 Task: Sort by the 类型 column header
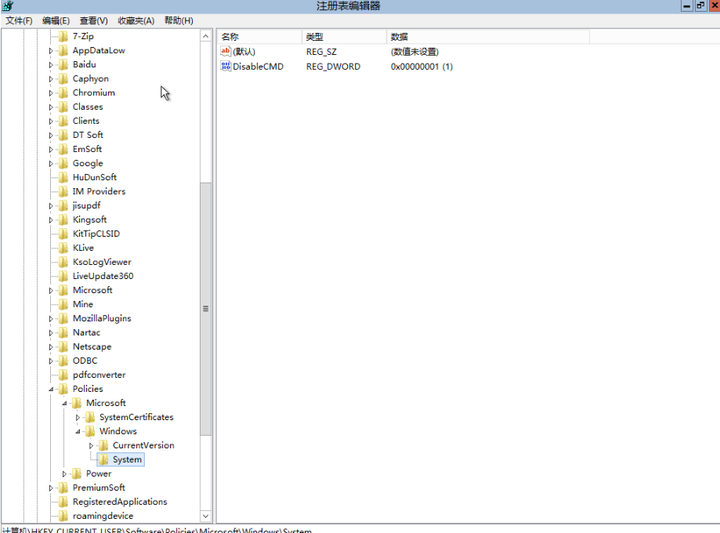tap(344, 37)
